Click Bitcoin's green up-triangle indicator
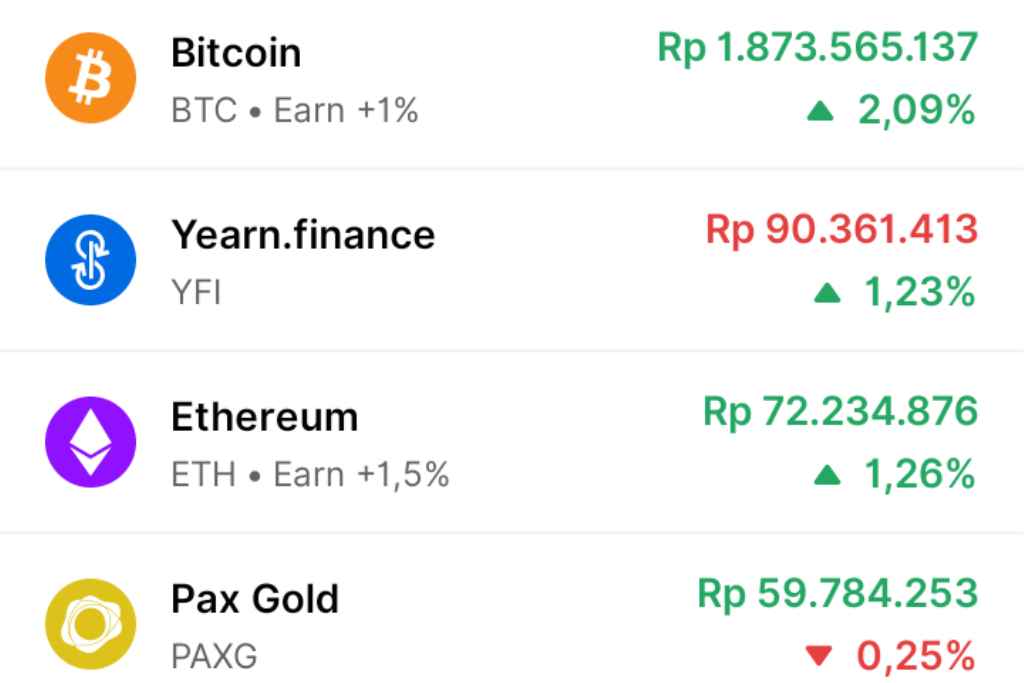Viewport: 1024px width, 683px height. pyautogui.click(x=822, y=113)
